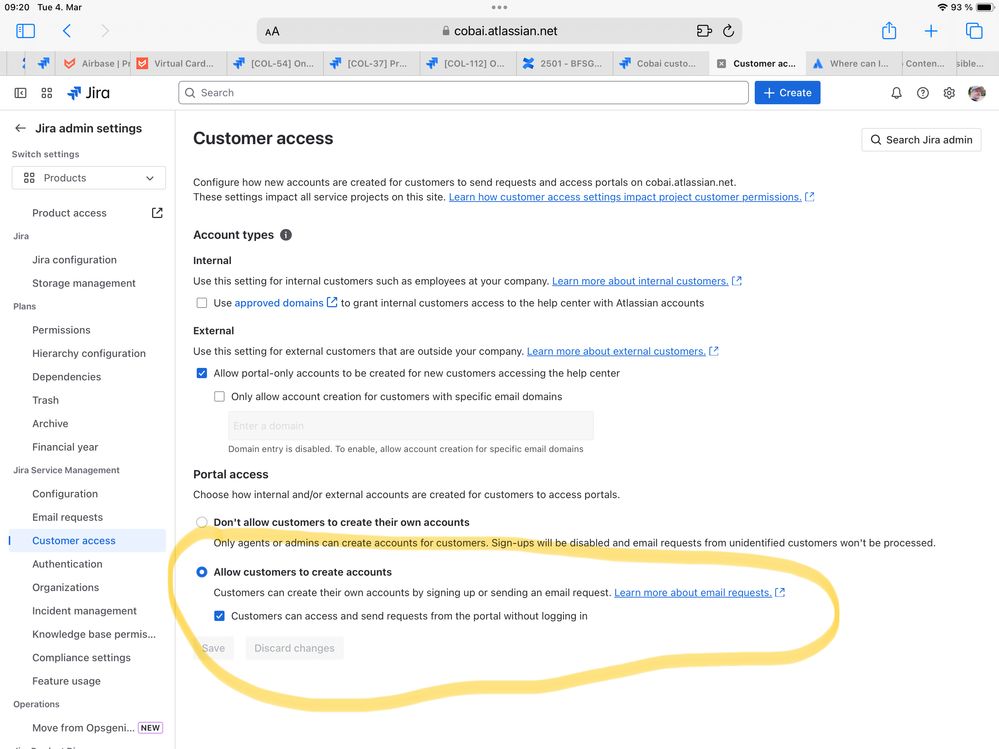Open Jira configuration in sidebar
999x749 pixels.
tap(75, 260)
